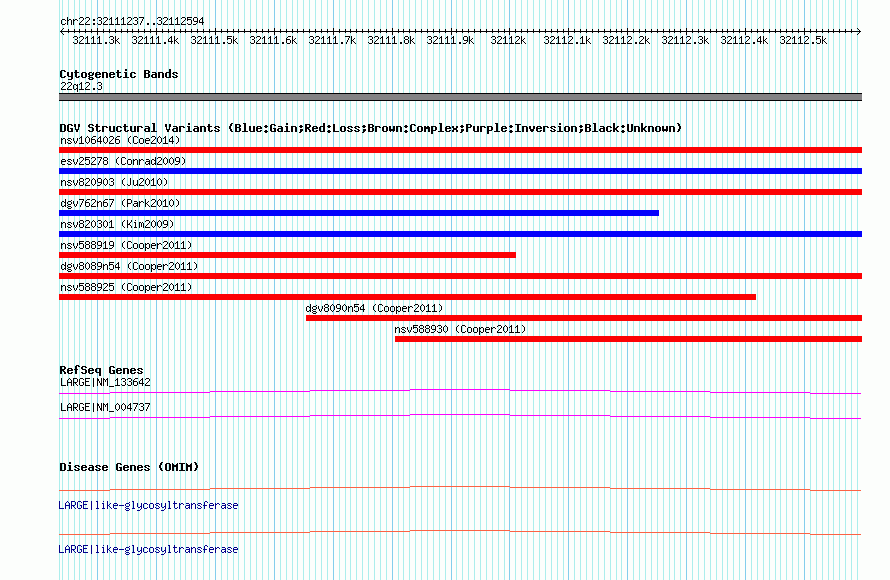This screenshot has width=890, height=580.
Task: Click the red bar for nsv588925
Action: (x=408, y=297)
